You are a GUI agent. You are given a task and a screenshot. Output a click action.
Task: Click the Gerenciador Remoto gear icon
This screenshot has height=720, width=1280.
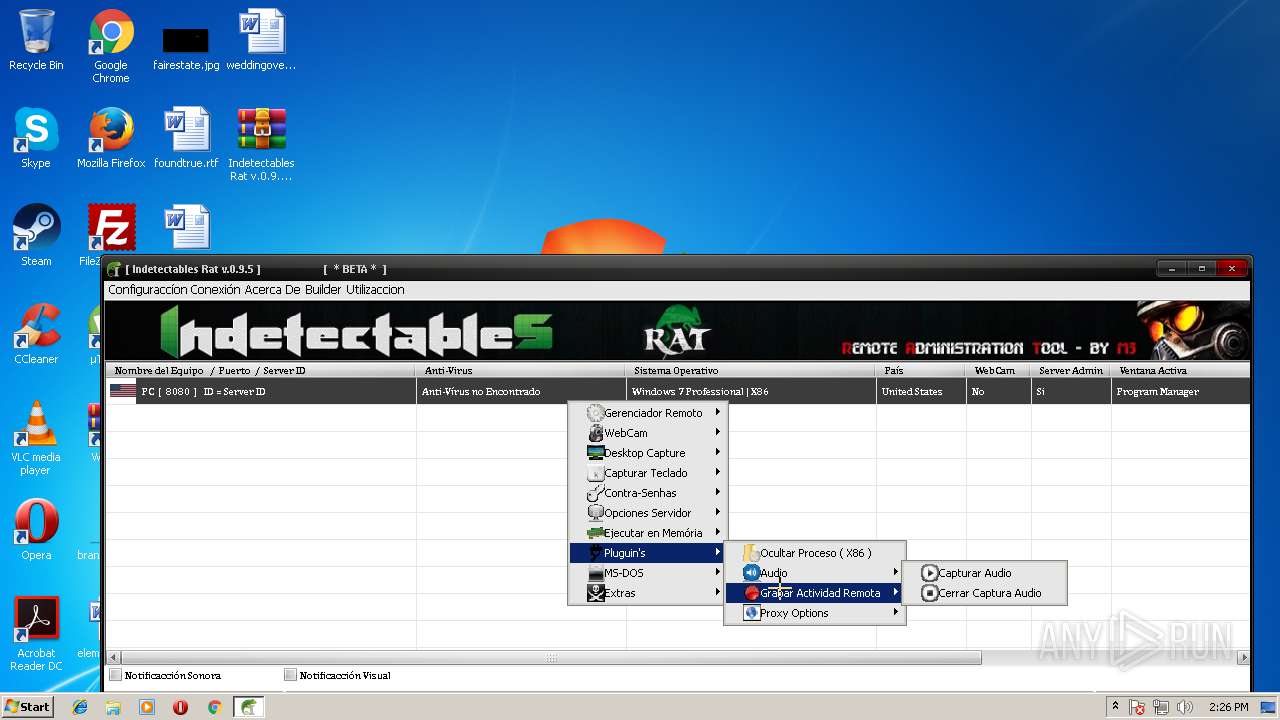click(x=595, y=413)
